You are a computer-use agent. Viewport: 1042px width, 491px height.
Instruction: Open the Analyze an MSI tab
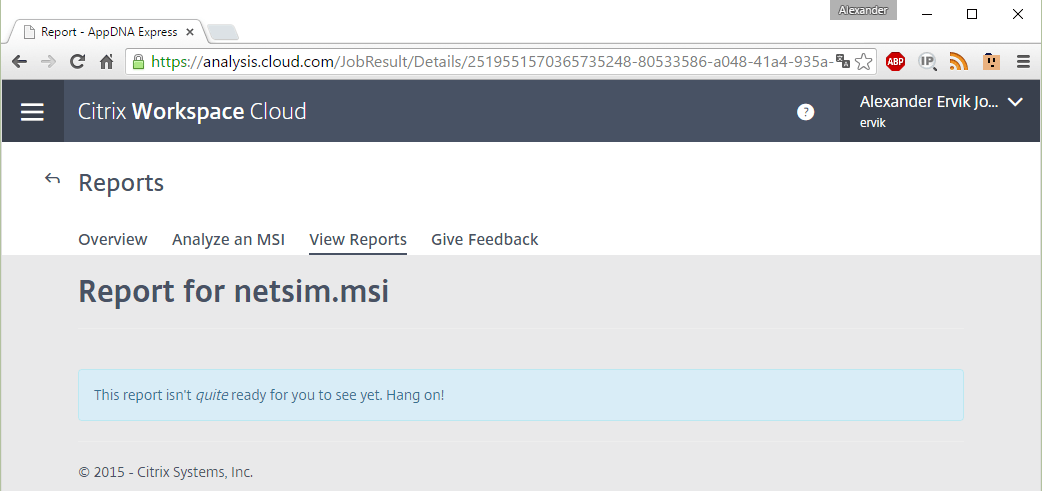coord(229,239)
